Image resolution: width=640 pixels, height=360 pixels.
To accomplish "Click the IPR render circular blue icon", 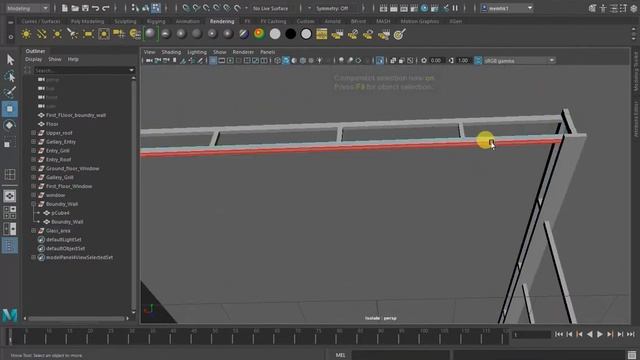I will point(424,8).
